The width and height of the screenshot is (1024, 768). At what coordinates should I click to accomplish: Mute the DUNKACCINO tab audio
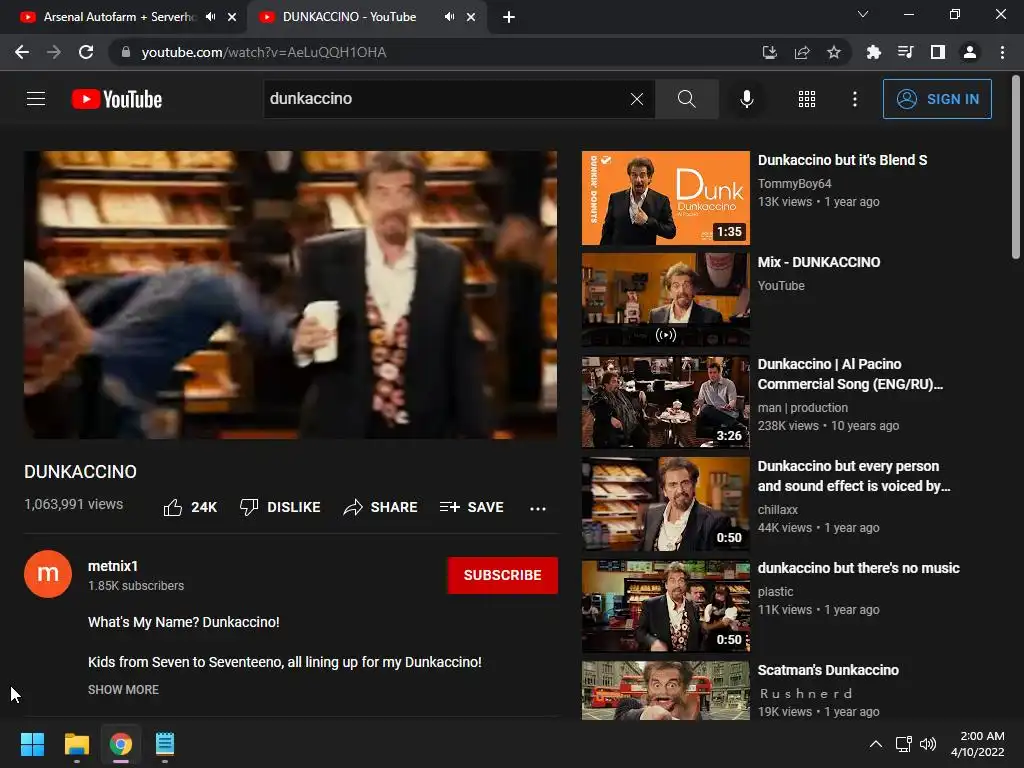click(449, 17)
